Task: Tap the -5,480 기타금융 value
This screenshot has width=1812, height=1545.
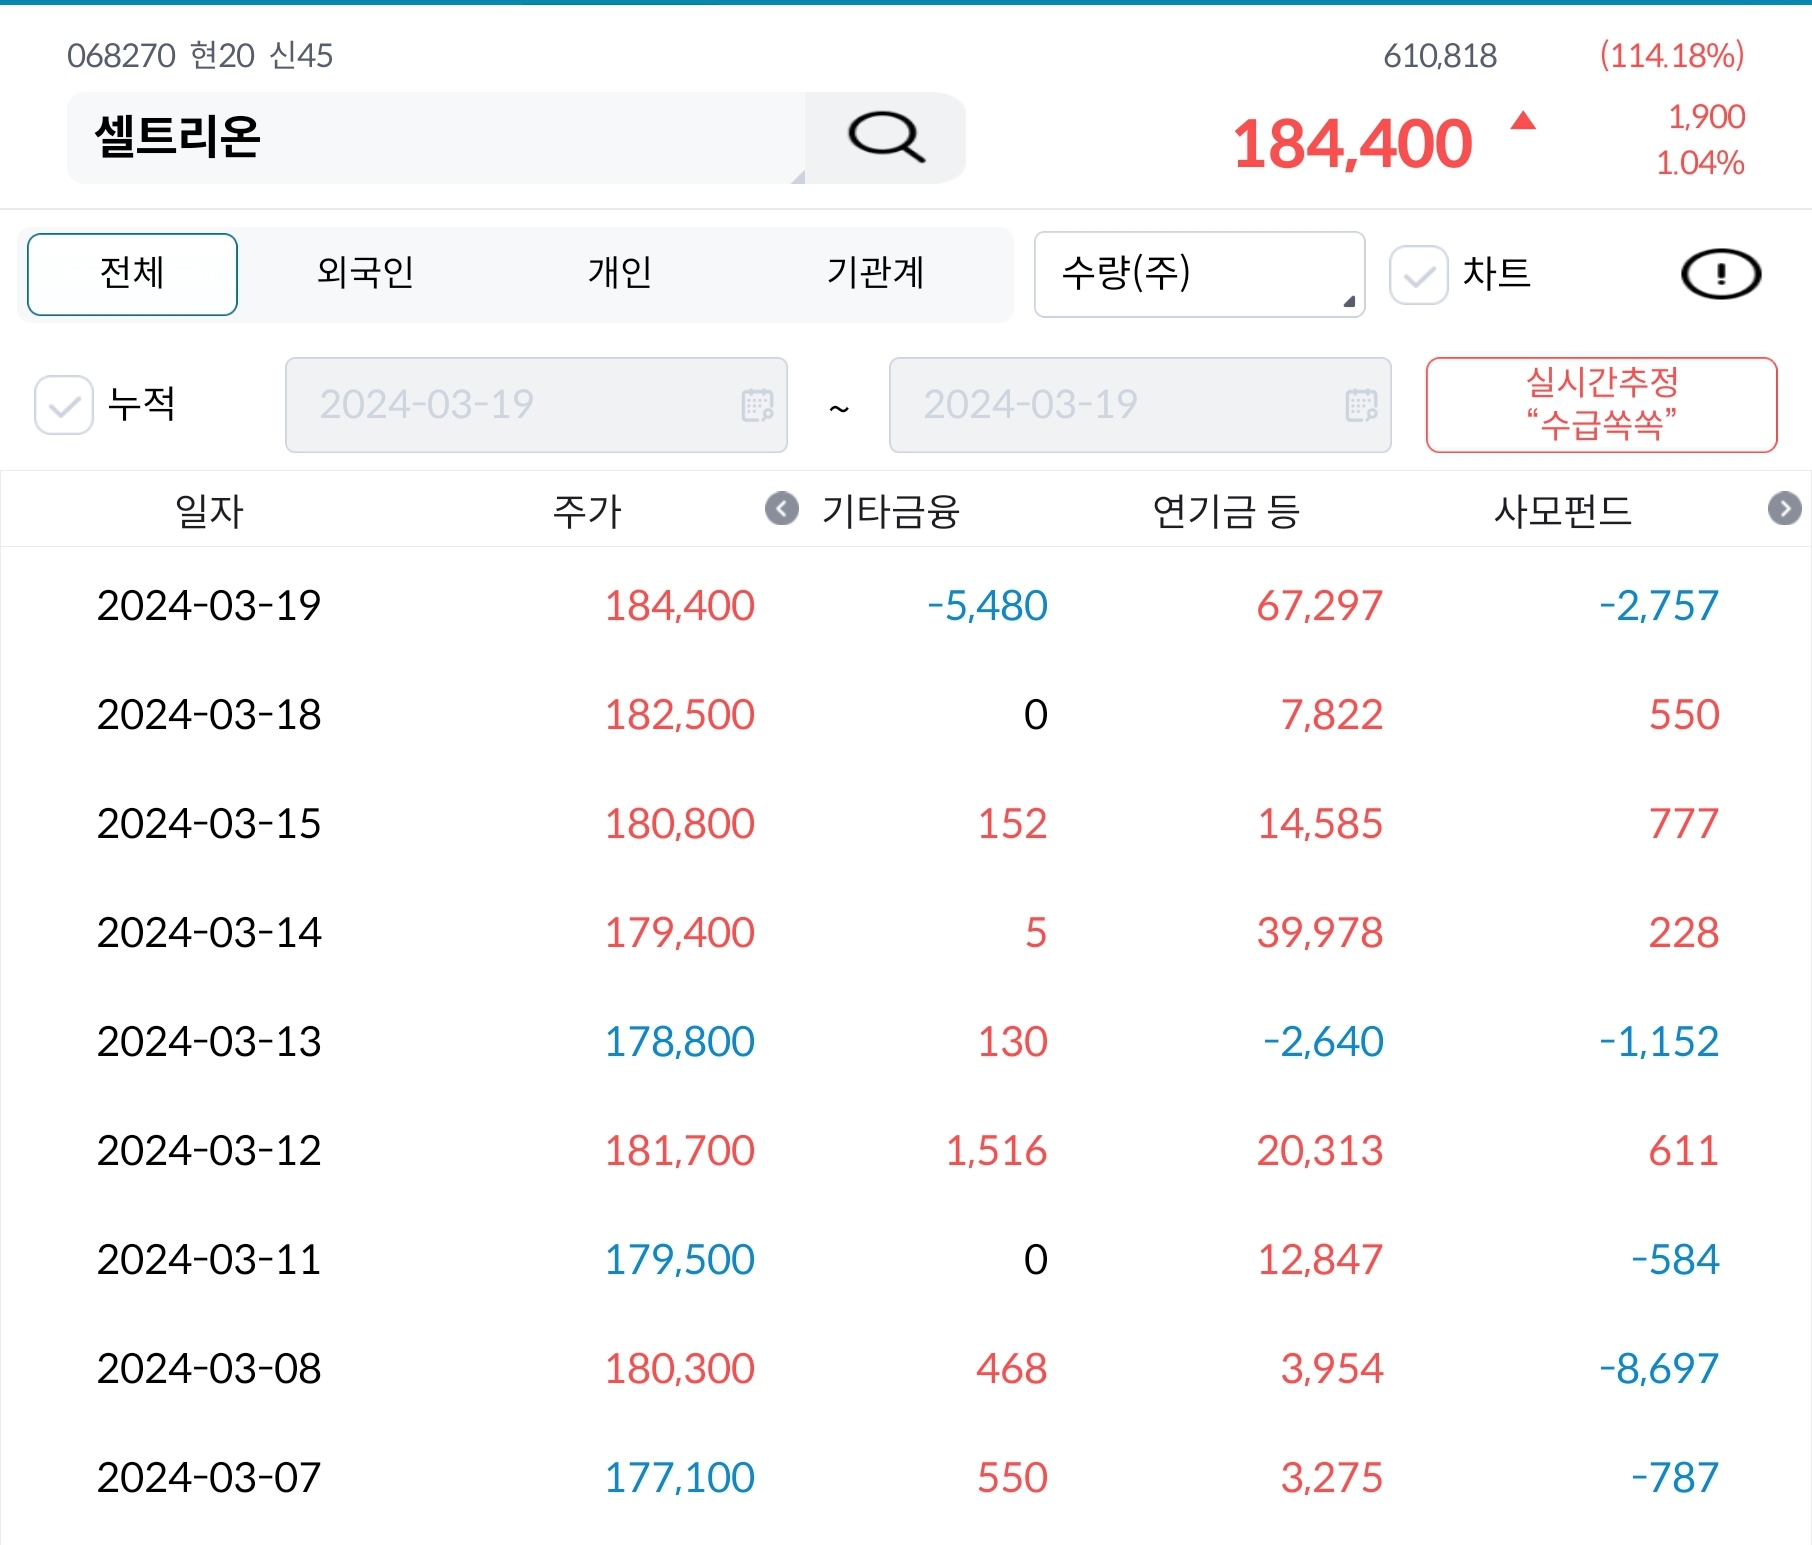Action: tap(987, 606)
